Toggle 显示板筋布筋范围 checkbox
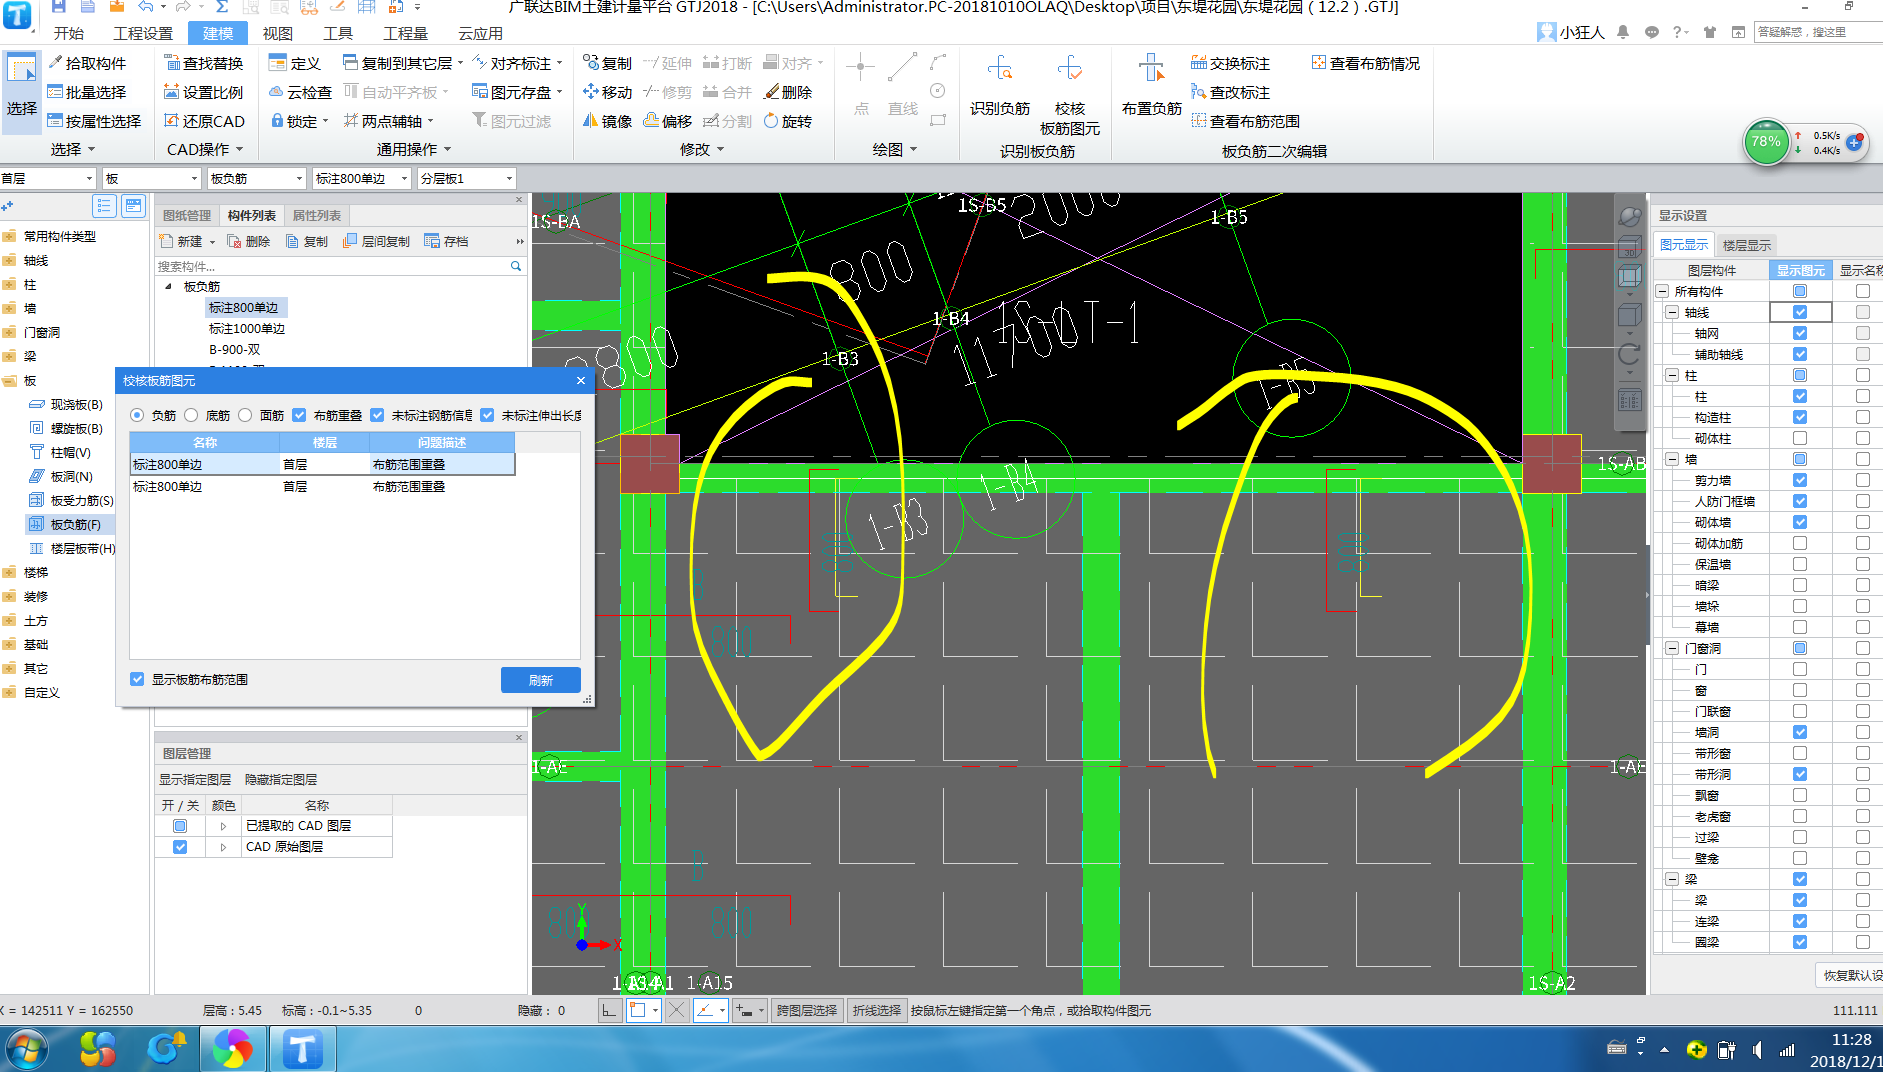 coord(137,679)
